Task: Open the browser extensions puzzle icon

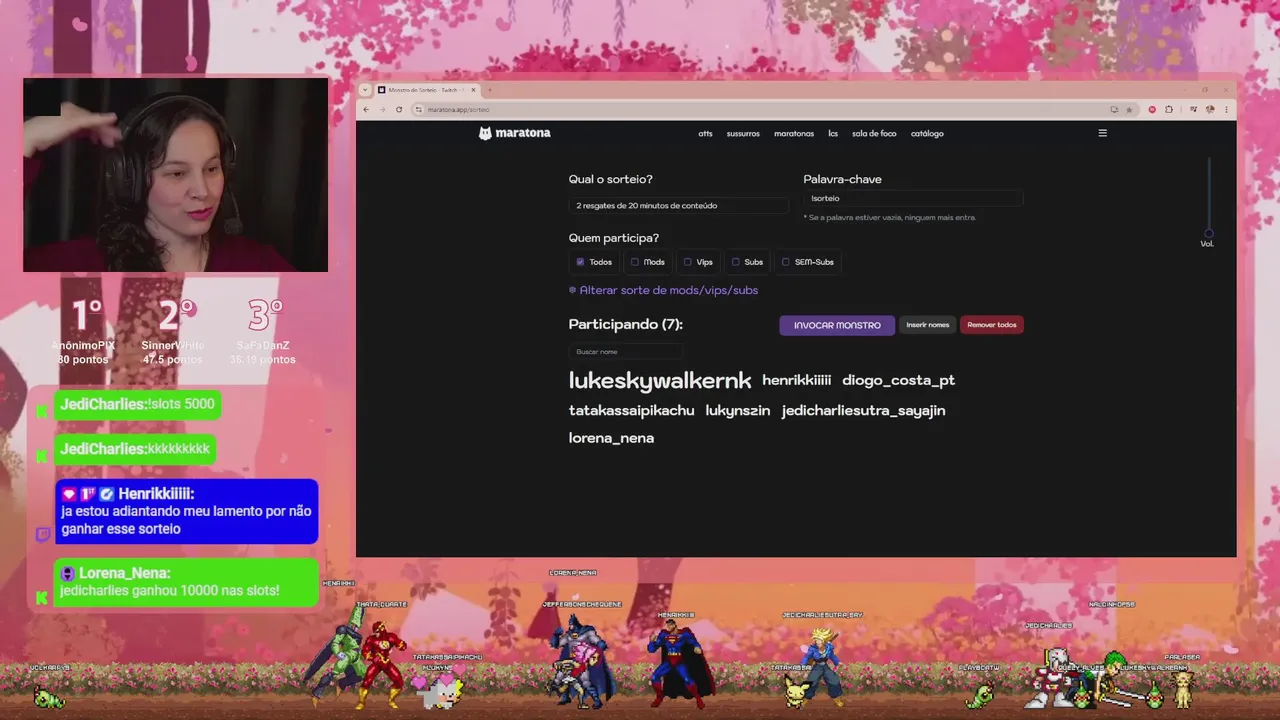Action: click(1169, 109)
